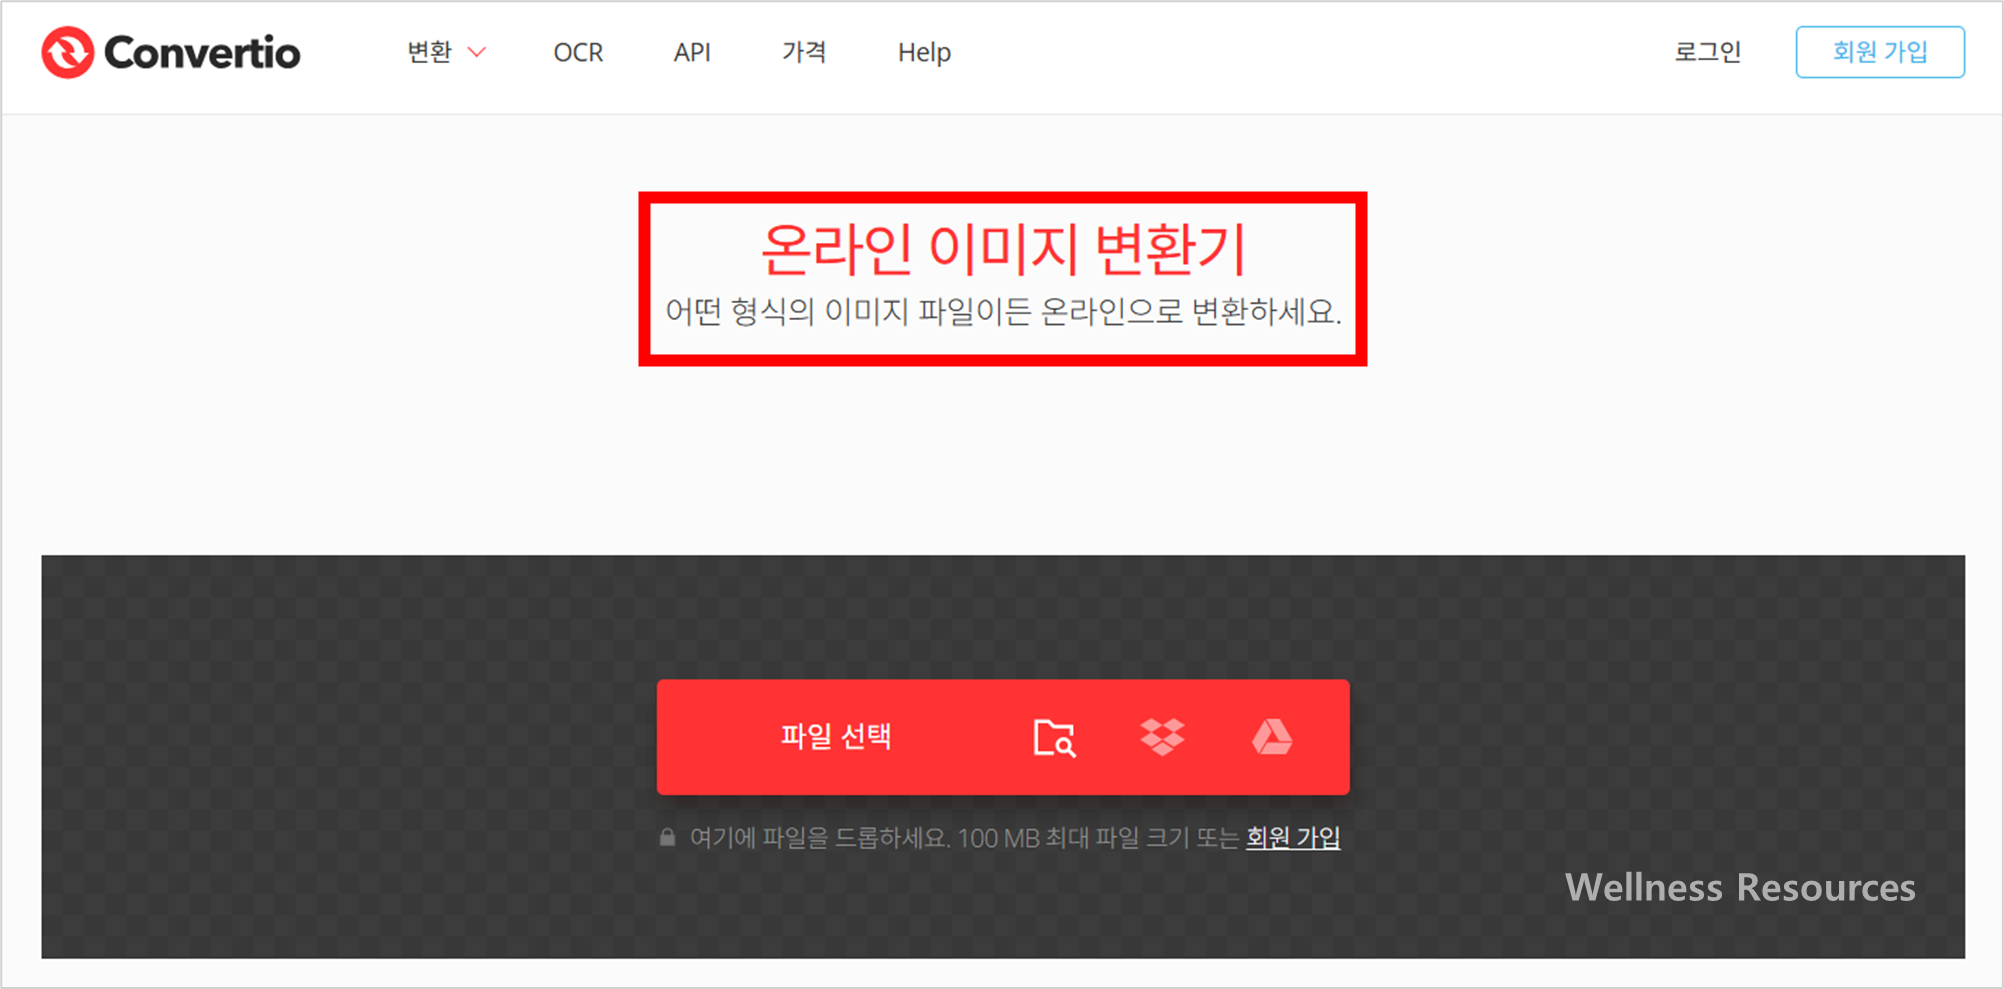
Task: Expand the 변환 dropdown menu
Action: click(x=446, y=52)
